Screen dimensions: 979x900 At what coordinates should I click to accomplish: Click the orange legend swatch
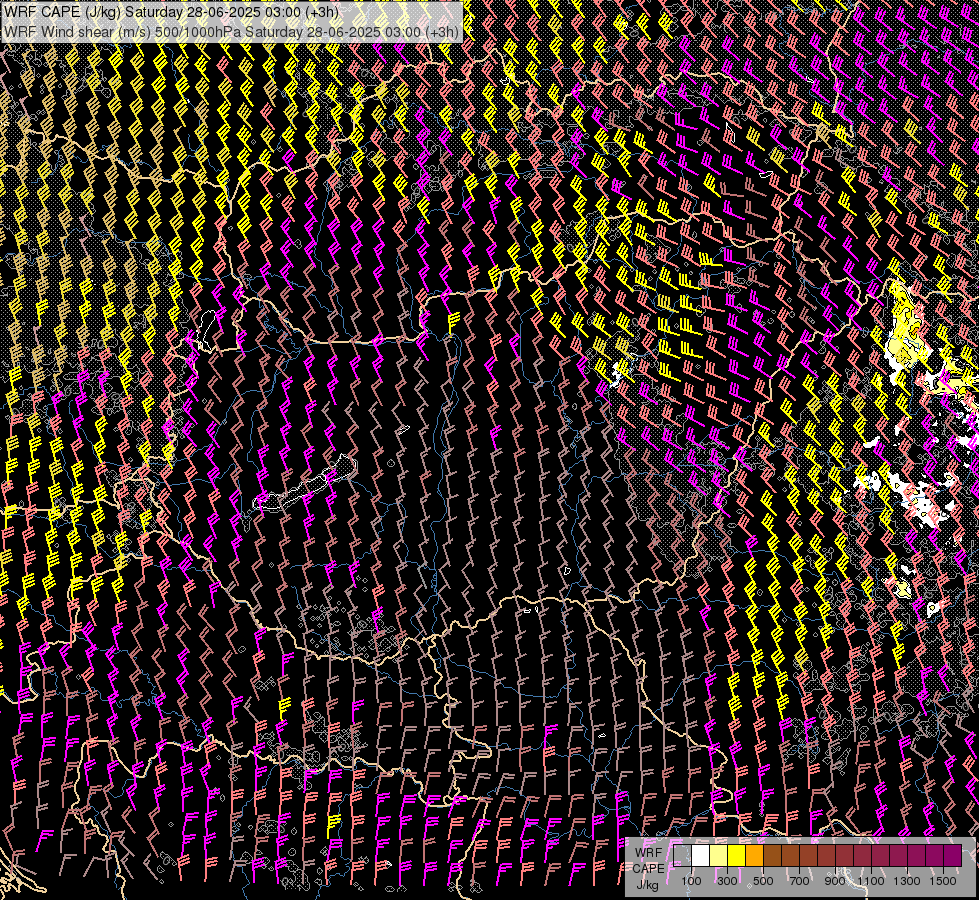[754, 856]
